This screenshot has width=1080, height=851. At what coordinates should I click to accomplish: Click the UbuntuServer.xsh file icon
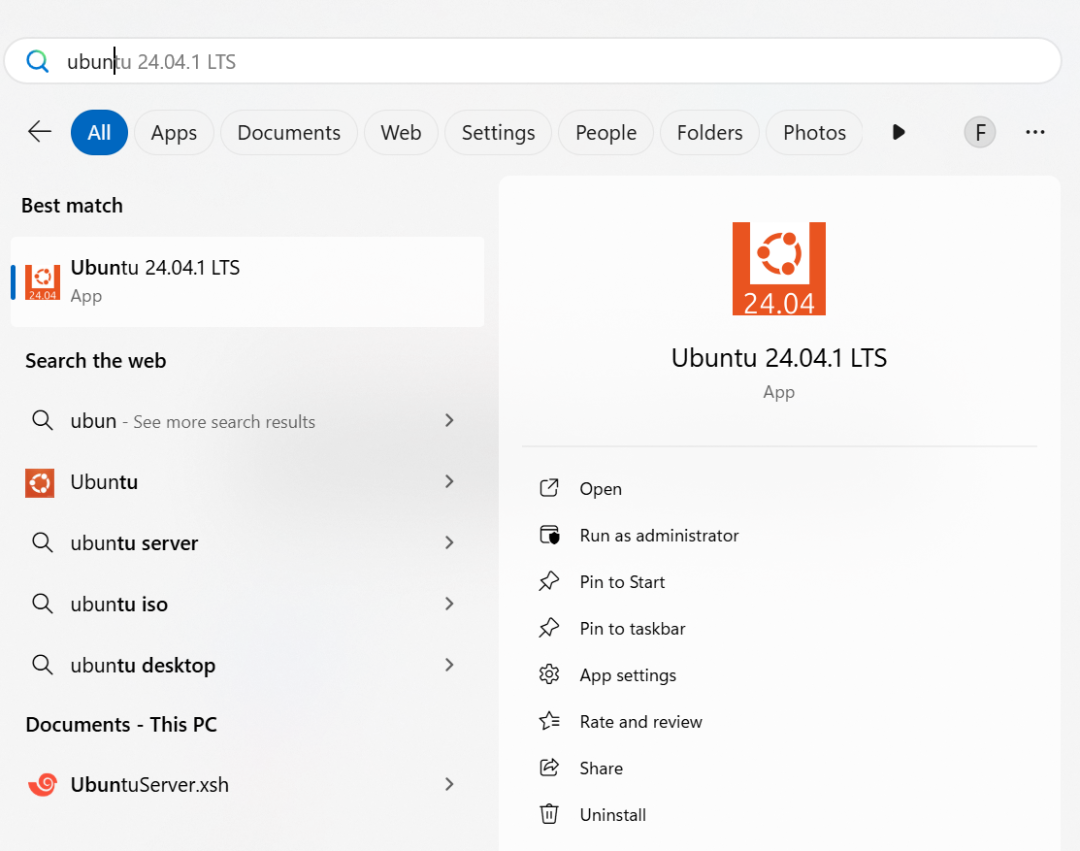pos(43,784)
